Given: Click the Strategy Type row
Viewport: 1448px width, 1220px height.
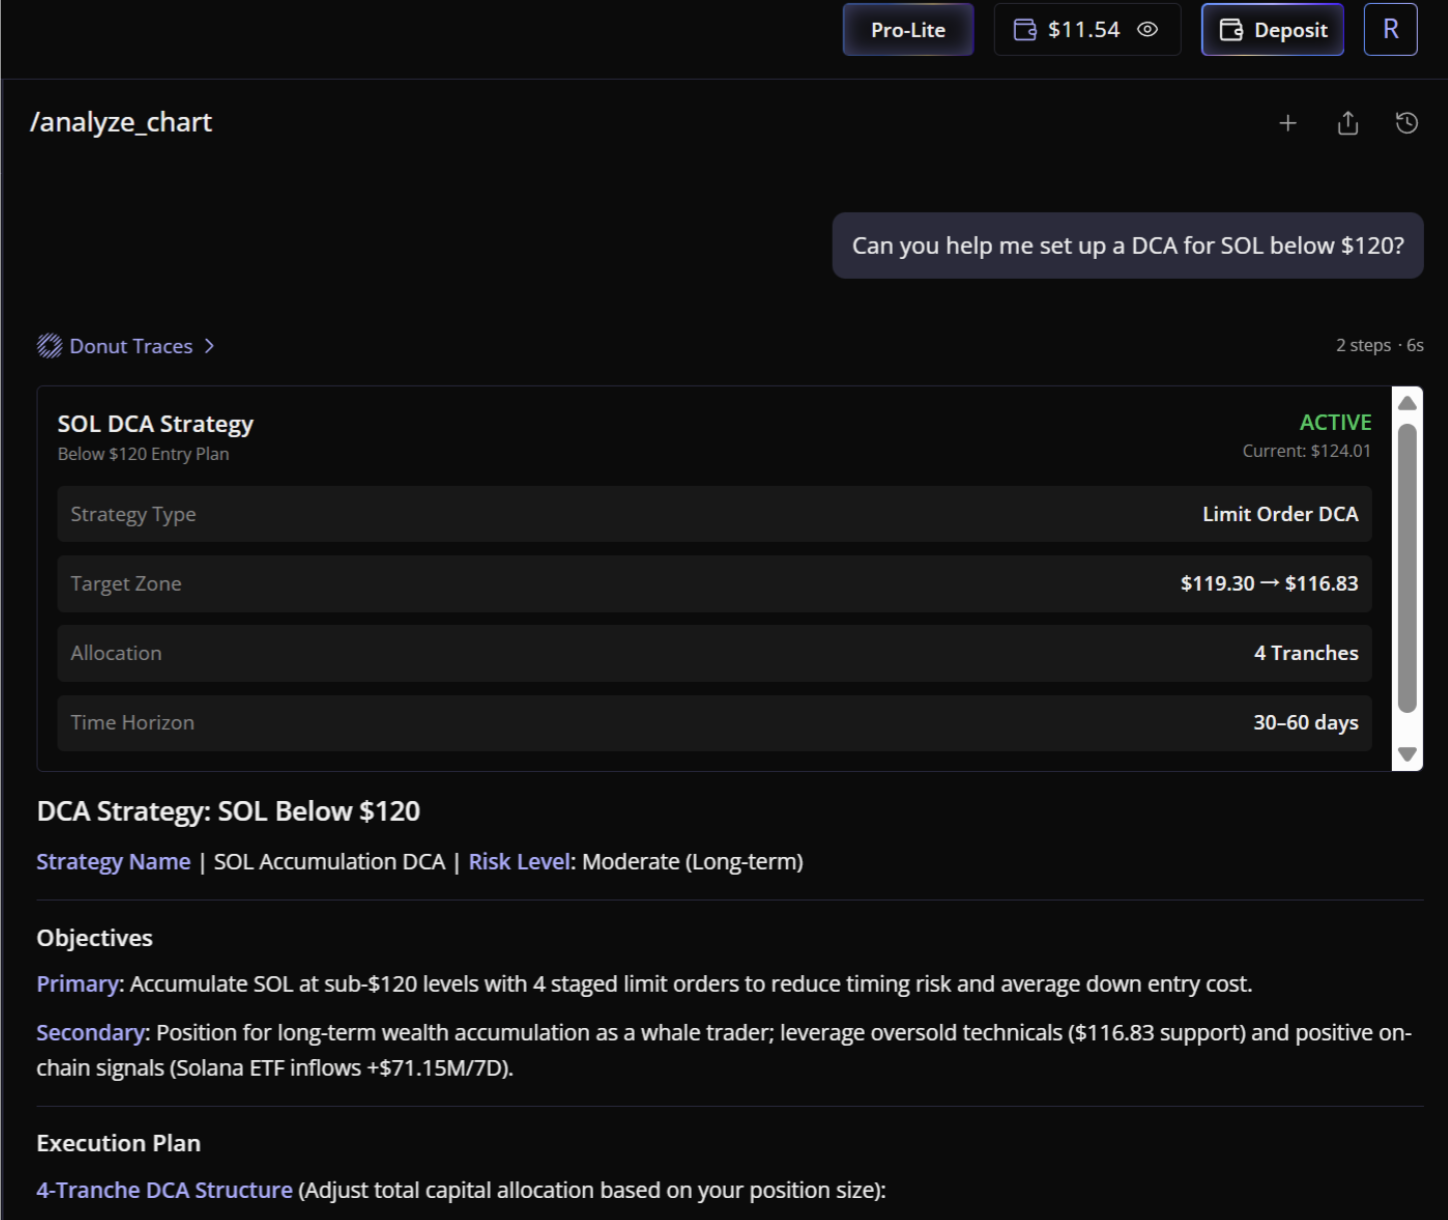Looking at the screenshot, I should (x=714, y=514).
